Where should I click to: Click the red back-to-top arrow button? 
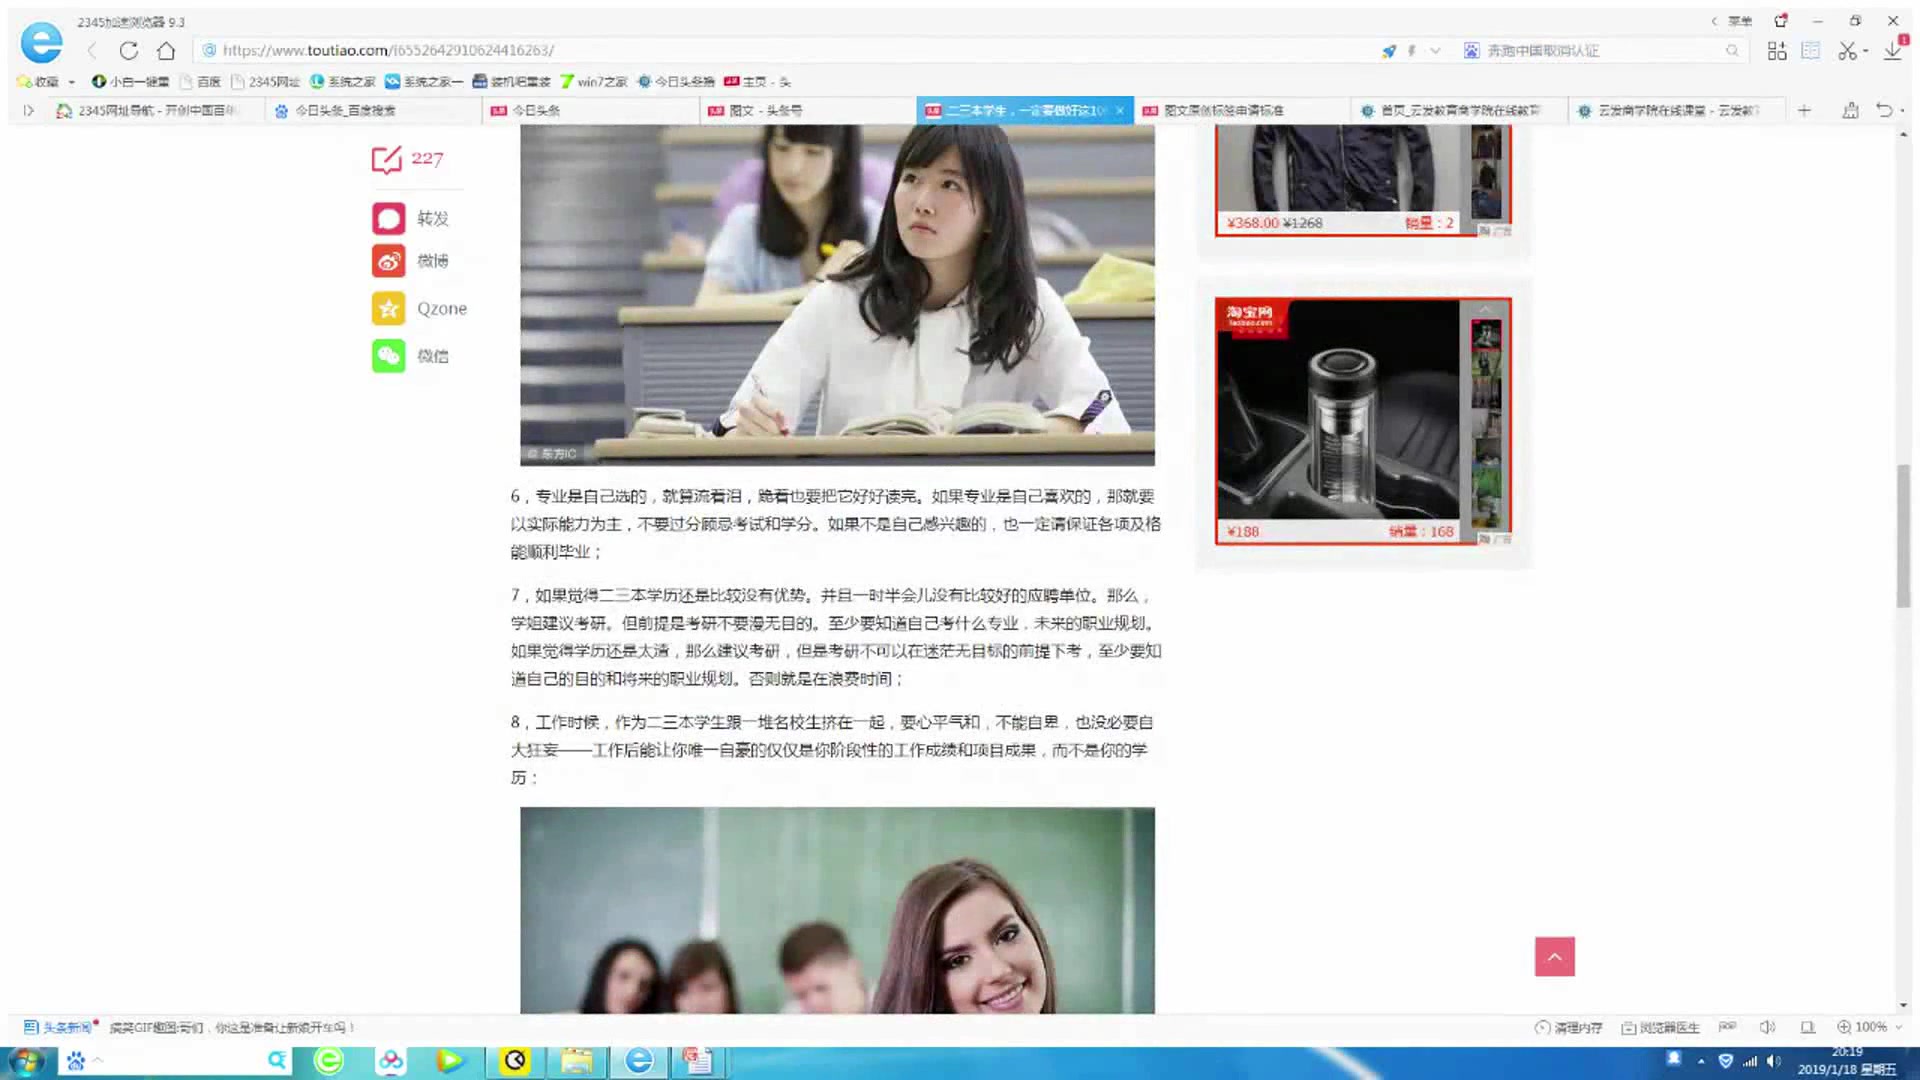(x=1554, y=957)
